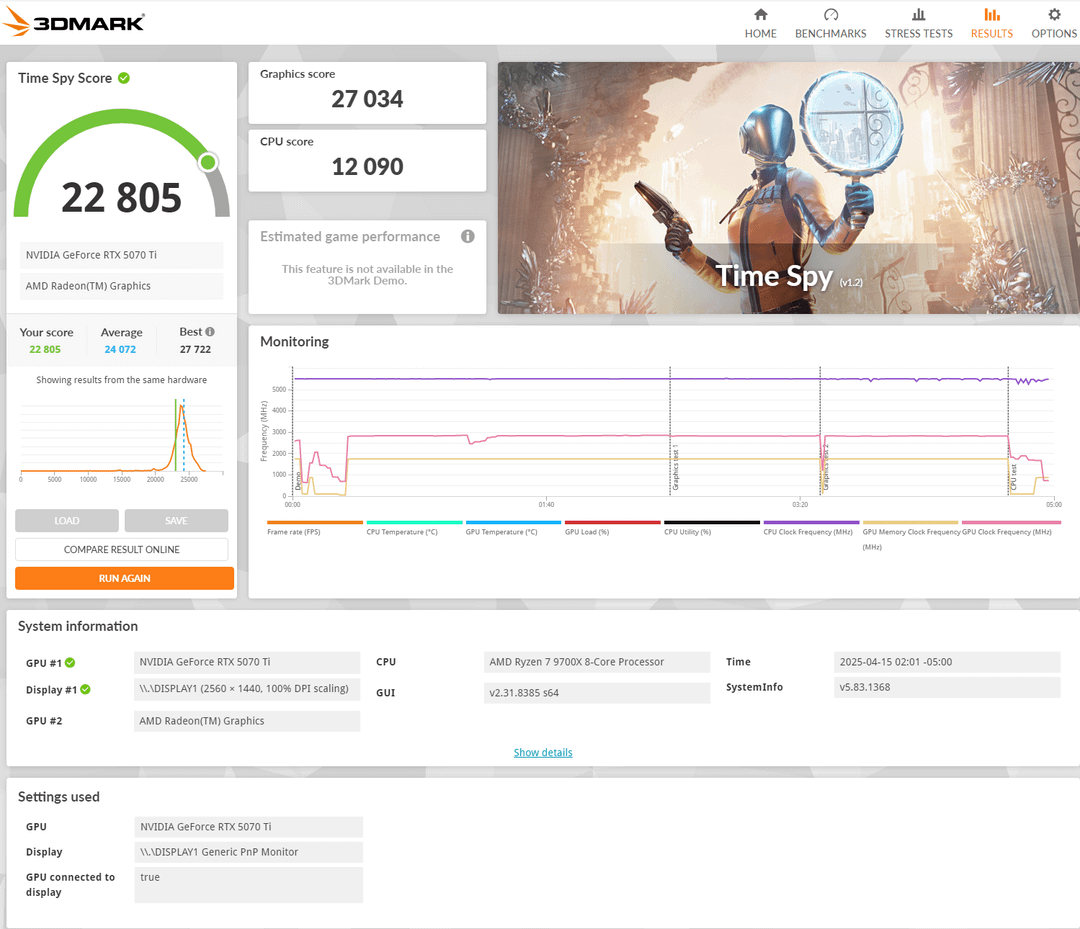Click the Time Spy hero image
The image size is (1080, 929).
coord(789,188)
